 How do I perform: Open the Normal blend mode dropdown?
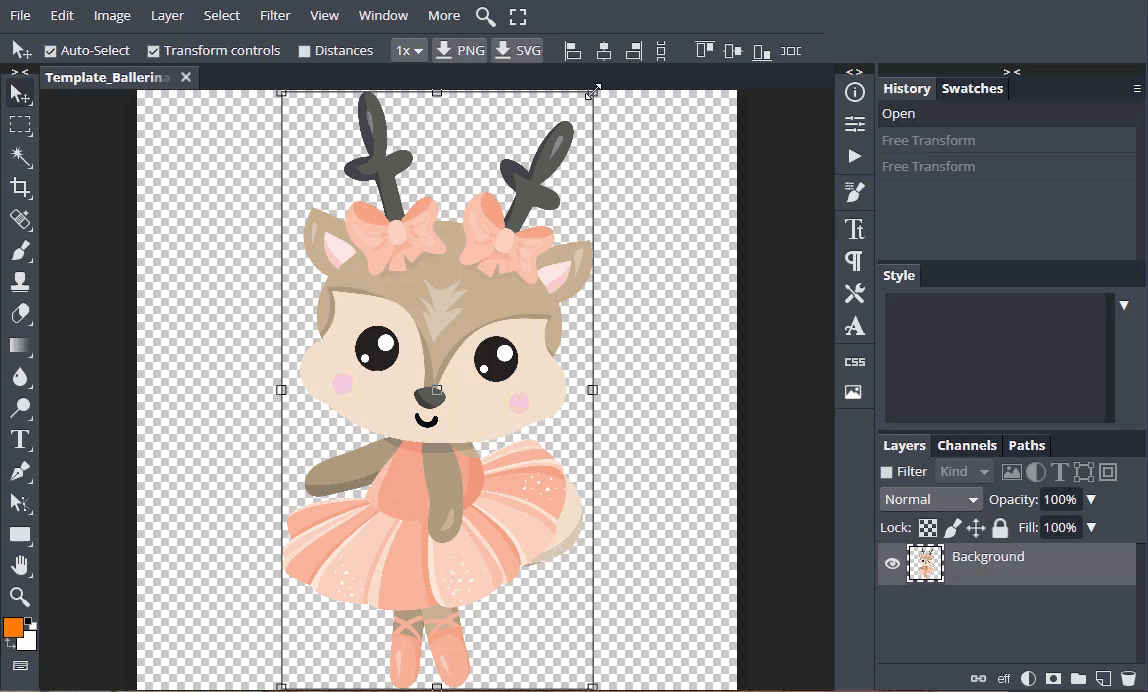[x=931, y=499]
